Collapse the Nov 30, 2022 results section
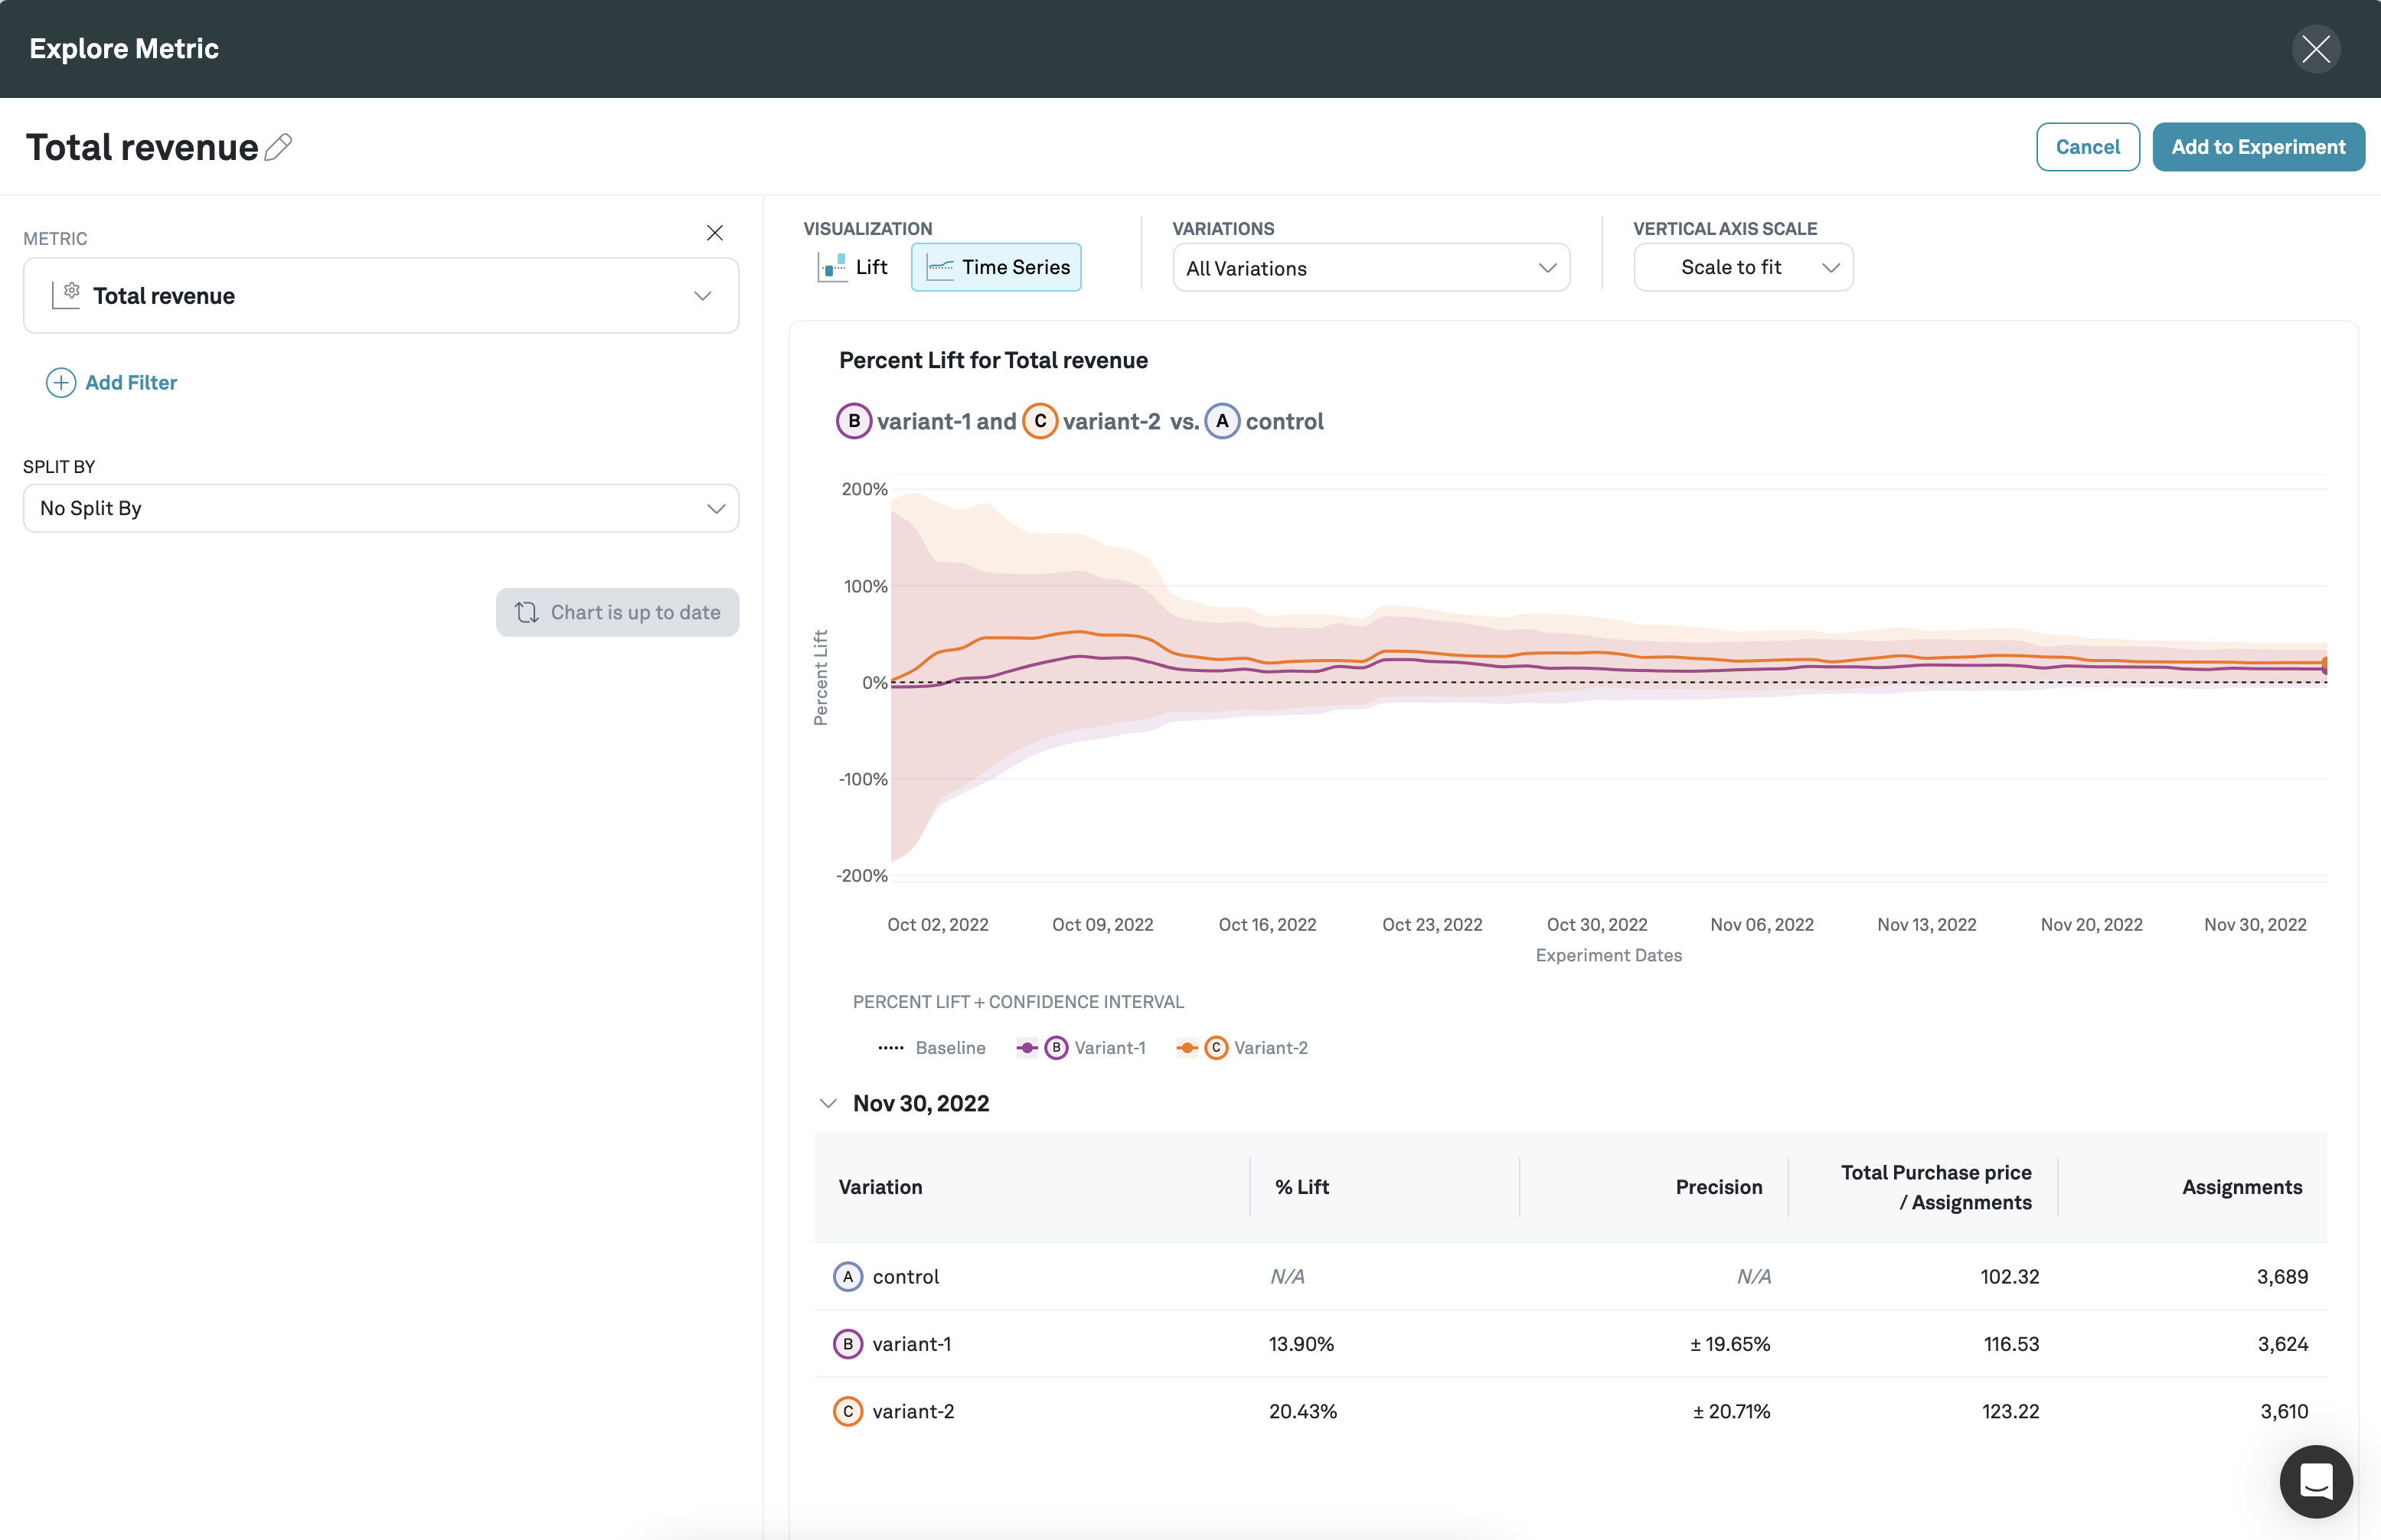This screenshot has width=2381, height=1540. (828, 1103)
